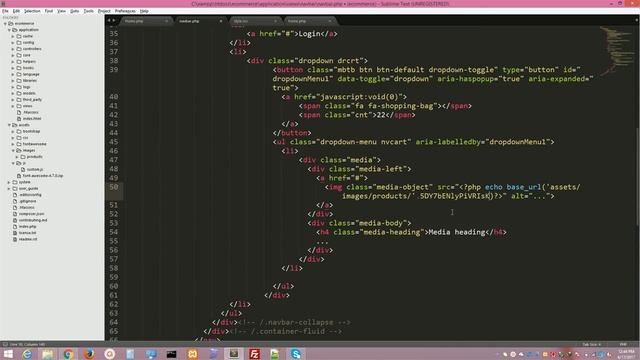The height and width of the screenshot is (360, 640).
Task: Open the Tools menu
Action: [89, 11]
